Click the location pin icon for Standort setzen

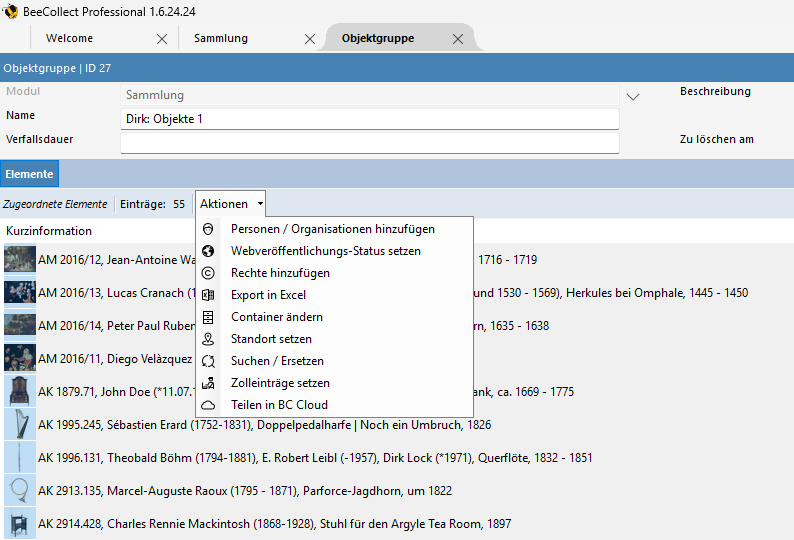click(209, 339)
